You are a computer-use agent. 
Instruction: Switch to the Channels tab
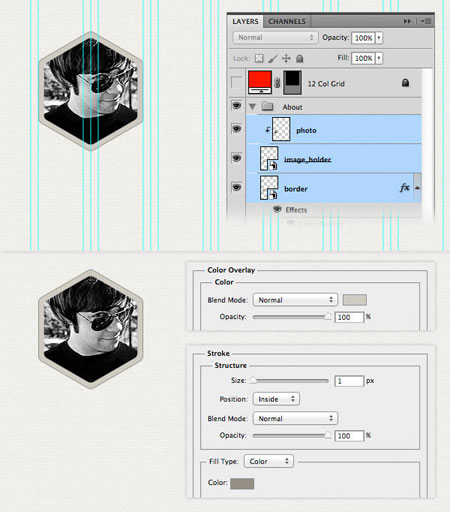(x=287, y=21)
